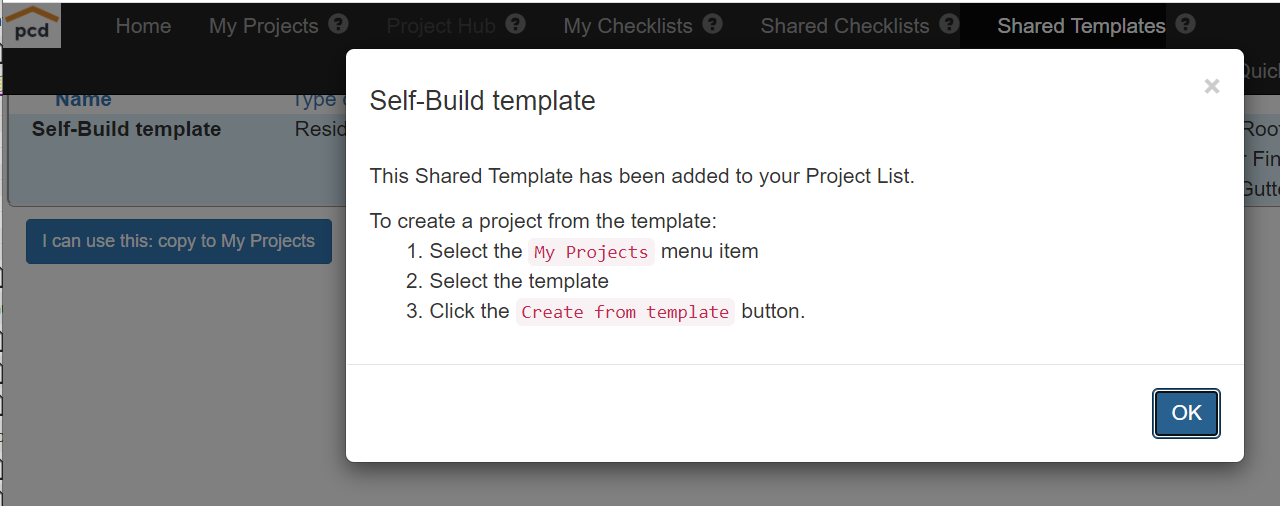Open the My Checklists menu item
Screen dimensions: 1280x506
pos(628,26)
